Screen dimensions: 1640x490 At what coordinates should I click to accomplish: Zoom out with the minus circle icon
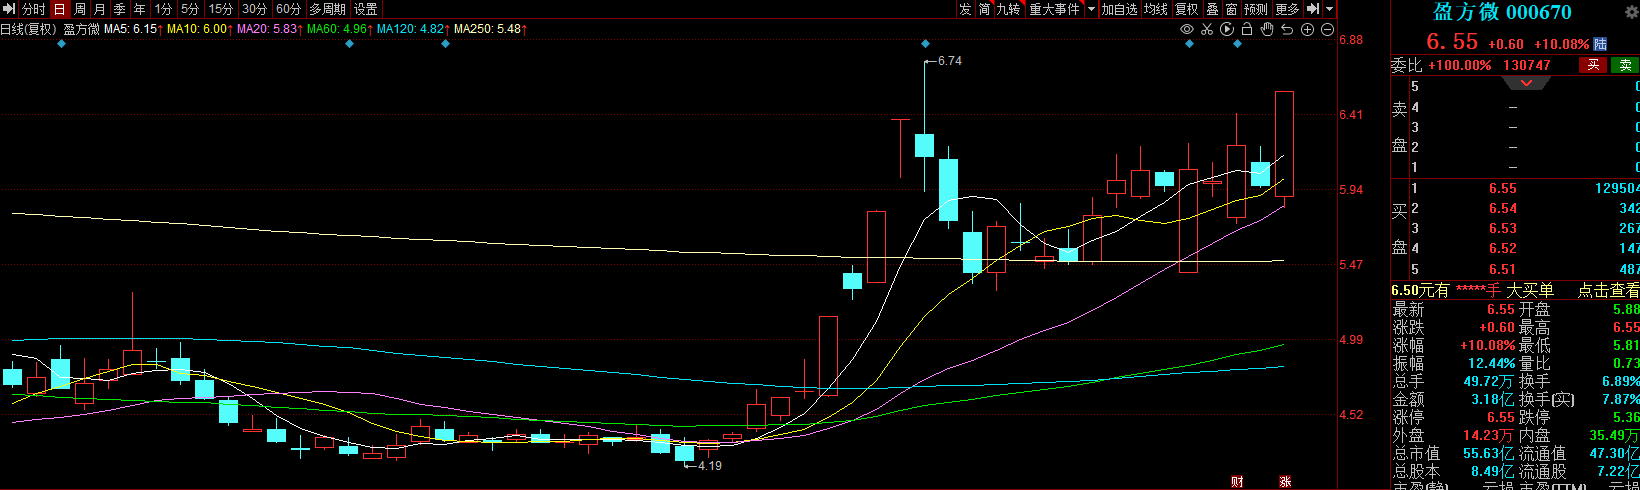1327,30
